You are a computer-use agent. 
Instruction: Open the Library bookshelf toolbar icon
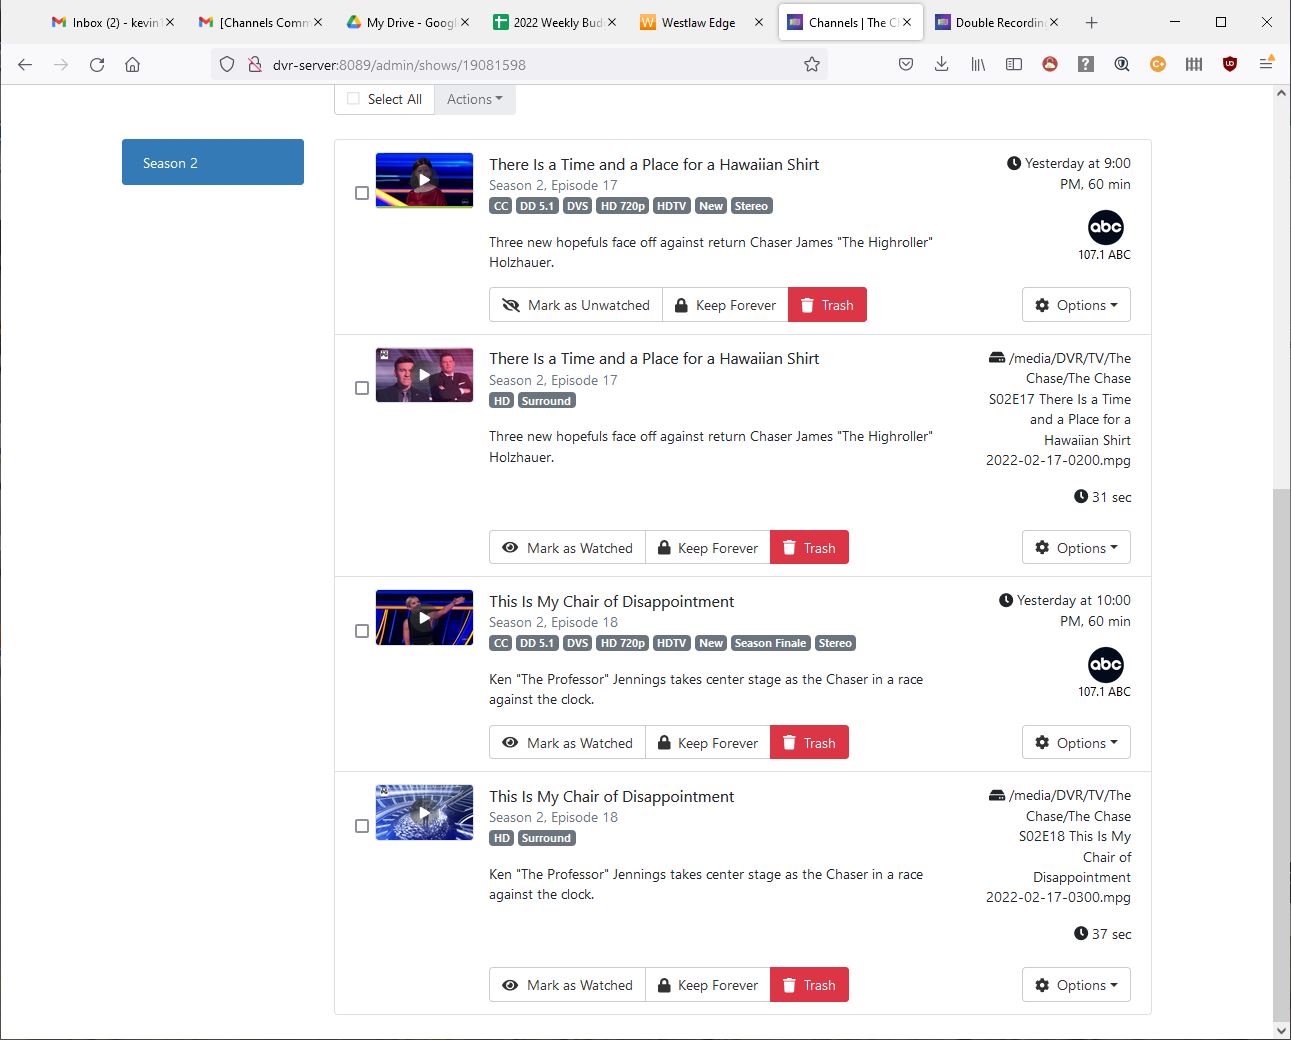tap(977, 64)
